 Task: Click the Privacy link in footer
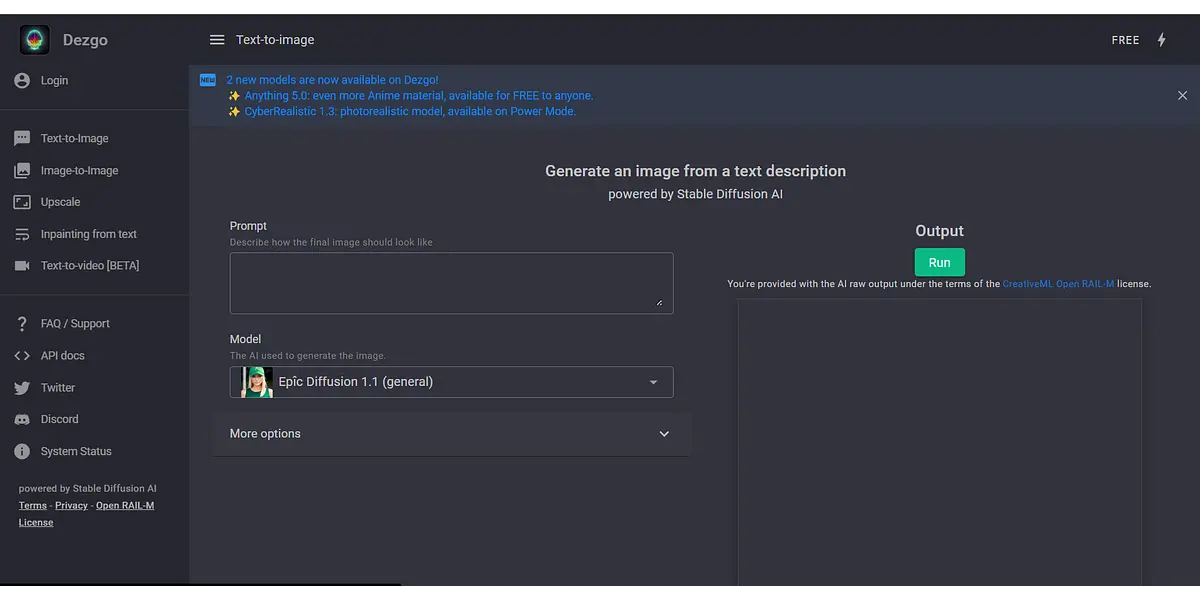coord(71,506)
